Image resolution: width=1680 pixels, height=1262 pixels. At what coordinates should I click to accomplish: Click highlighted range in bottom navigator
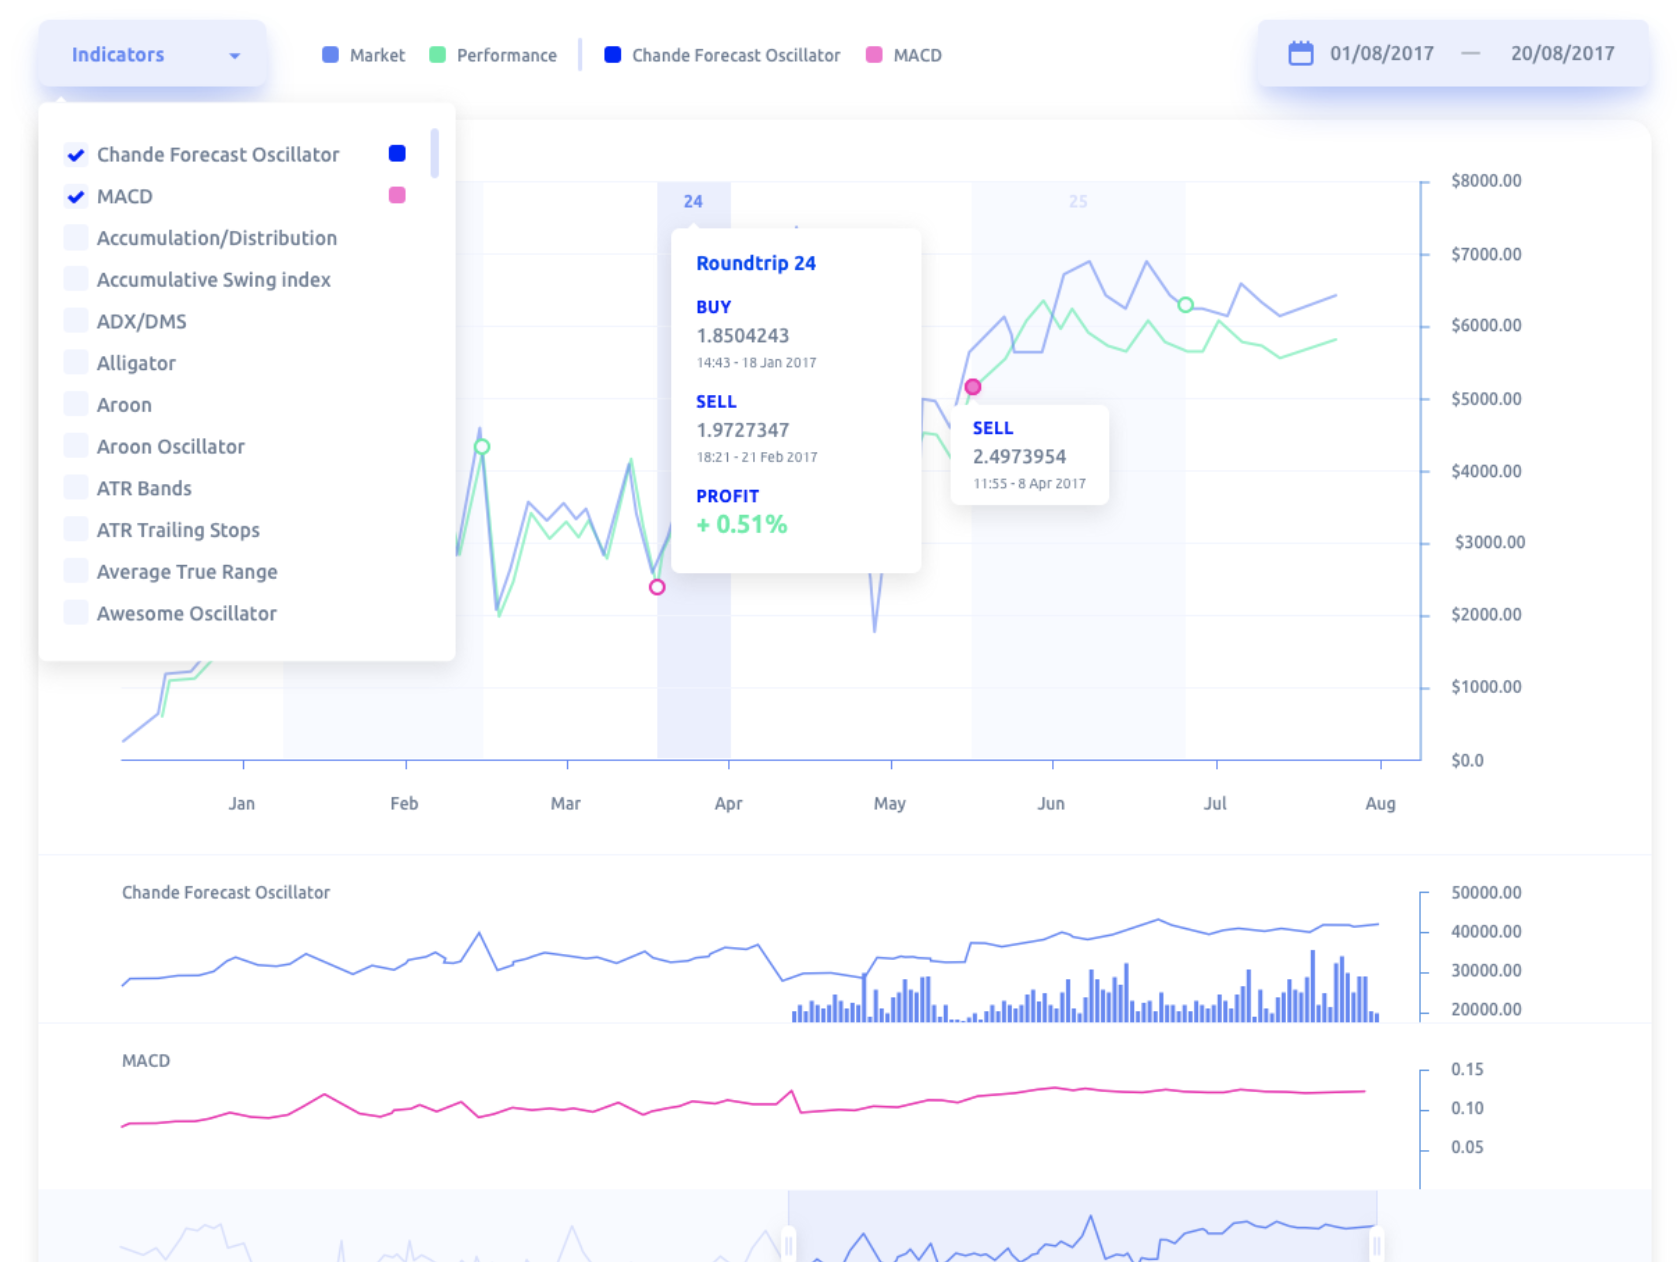point(1083,1226)
